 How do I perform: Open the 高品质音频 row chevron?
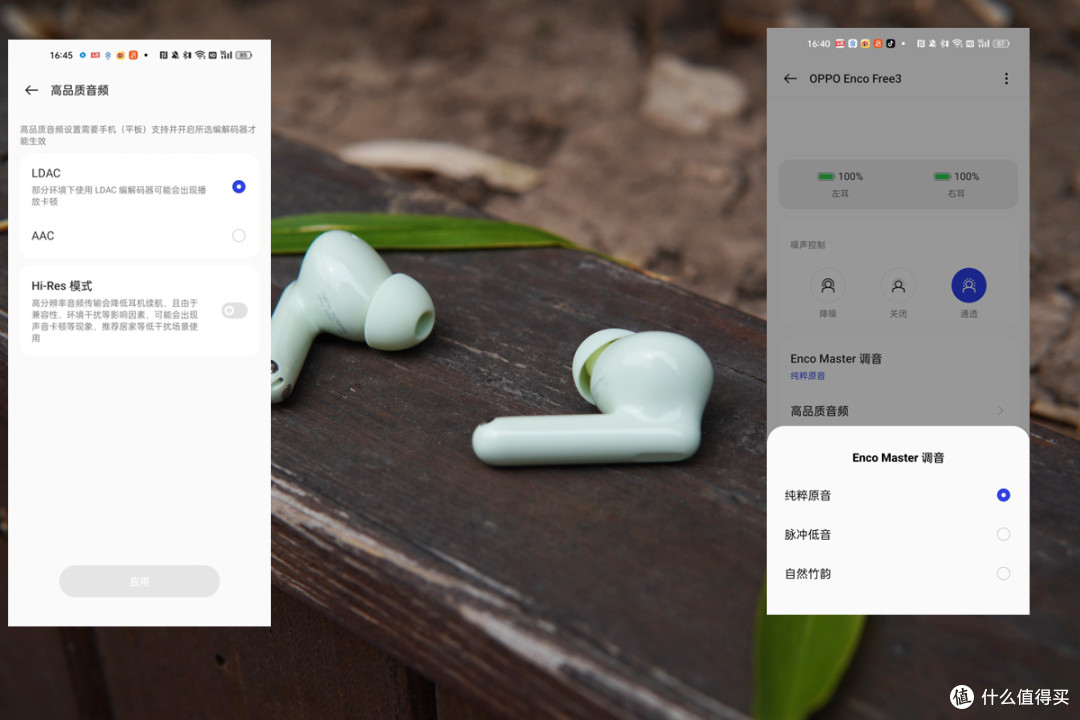[x=1000, y=411]
